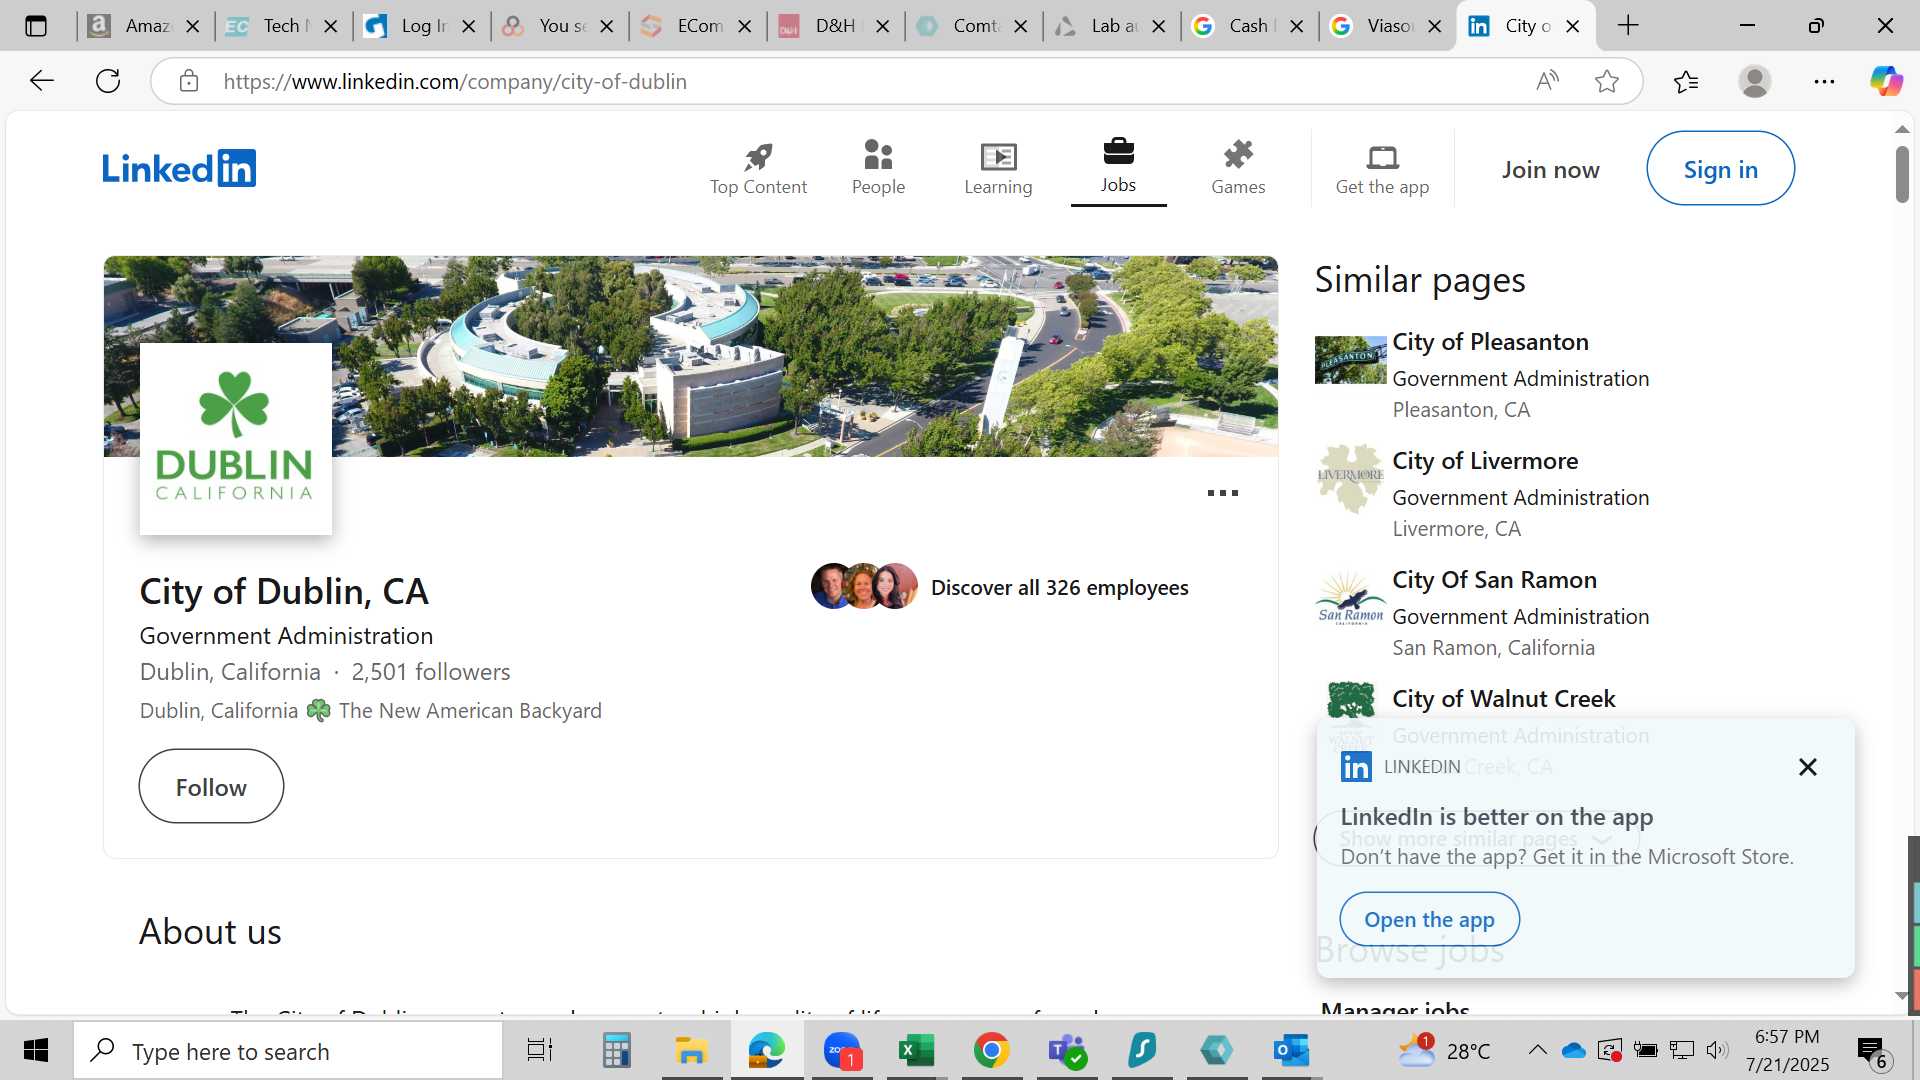
Task: Add page to favorites star icon
Action: [x=1607, y=81]
